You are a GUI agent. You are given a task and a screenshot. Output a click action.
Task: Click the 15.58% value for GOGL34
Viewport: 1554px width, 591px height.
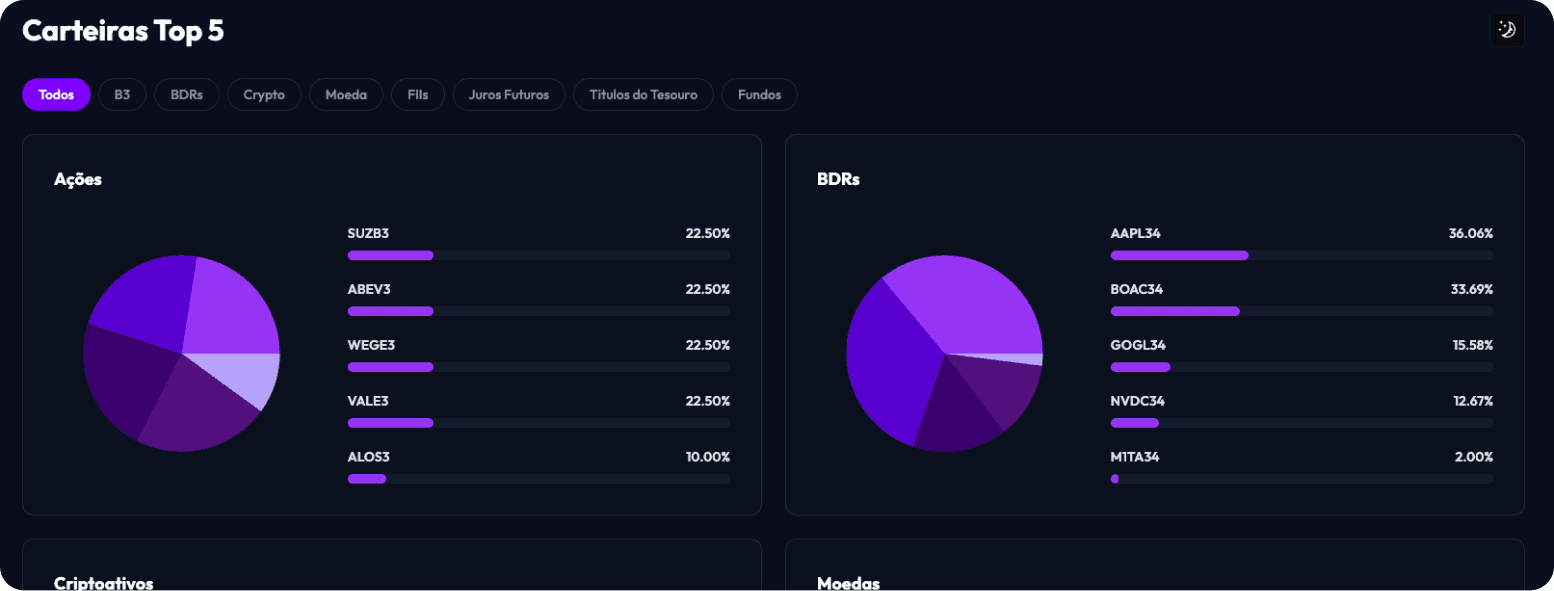[x=1472, y=345]
